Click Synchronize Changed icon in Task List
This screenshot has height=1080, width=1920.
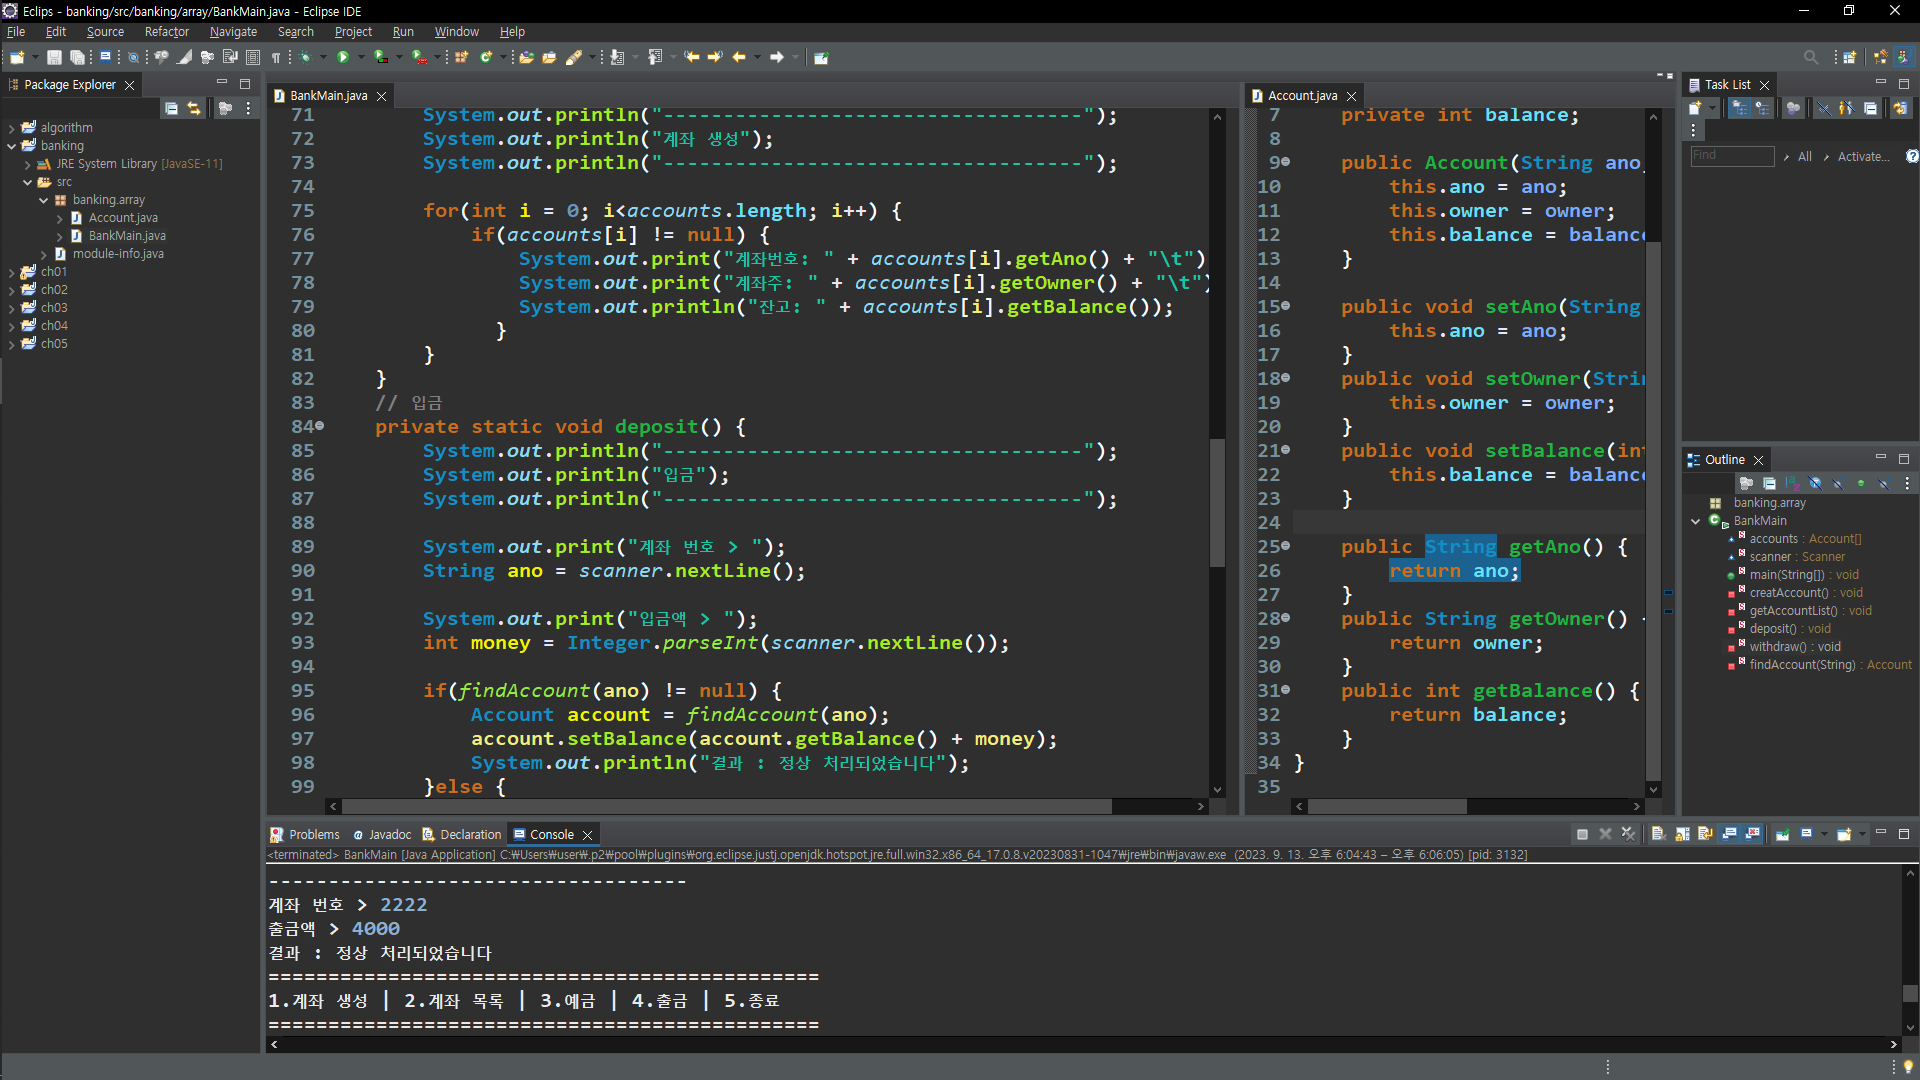[1900, 108]
